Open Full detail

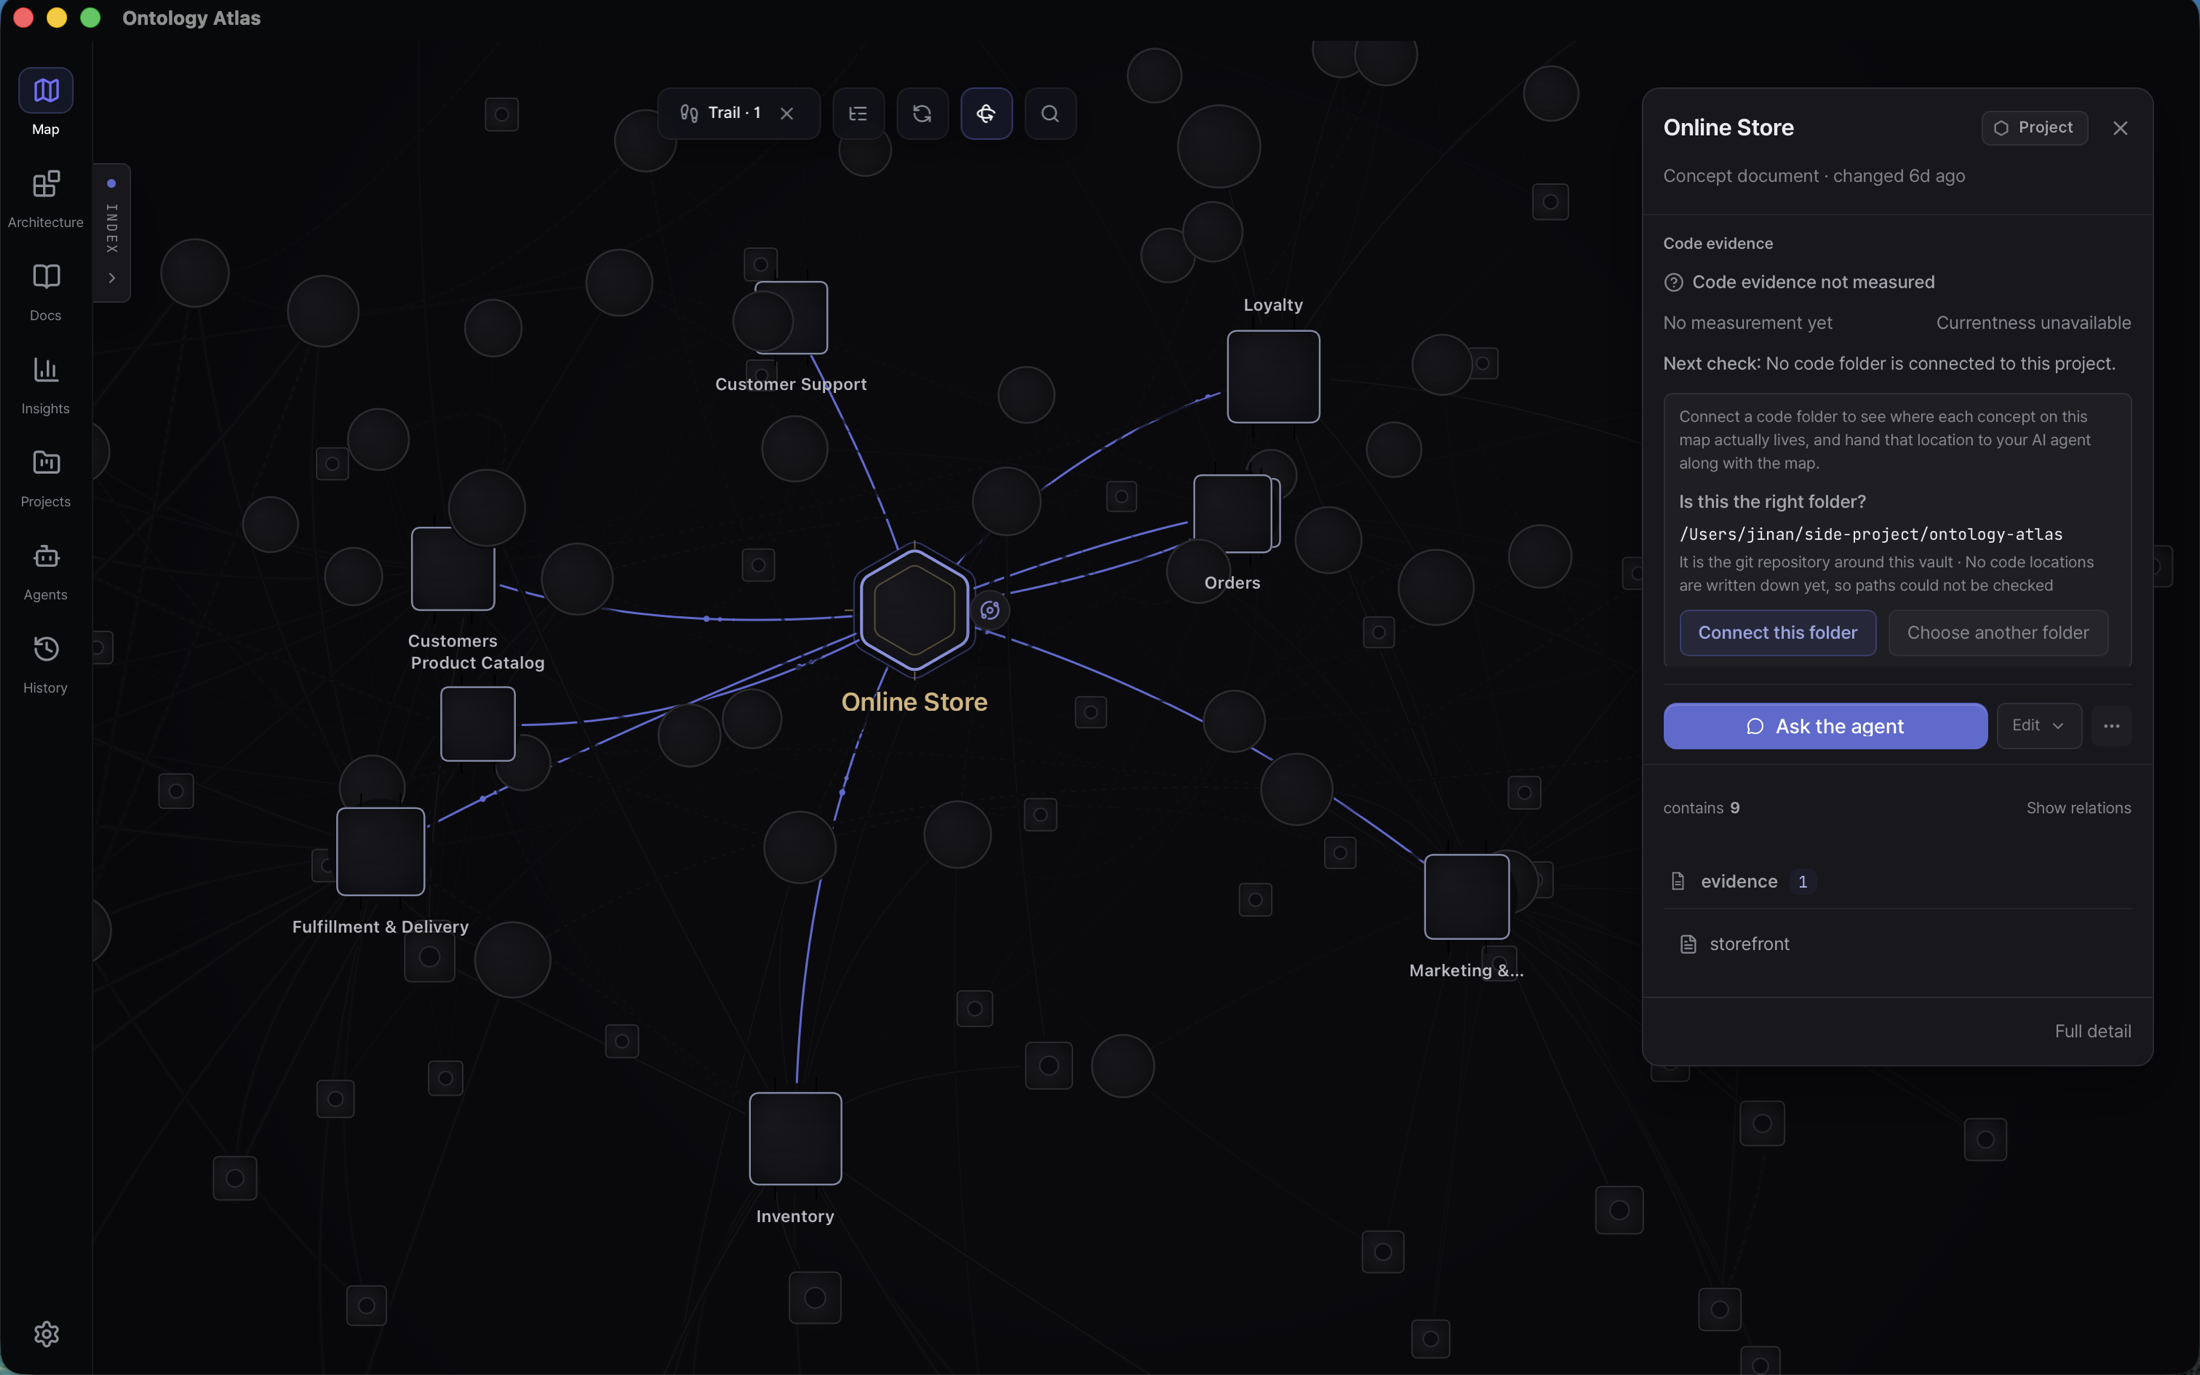[x=2092, y=1031]
